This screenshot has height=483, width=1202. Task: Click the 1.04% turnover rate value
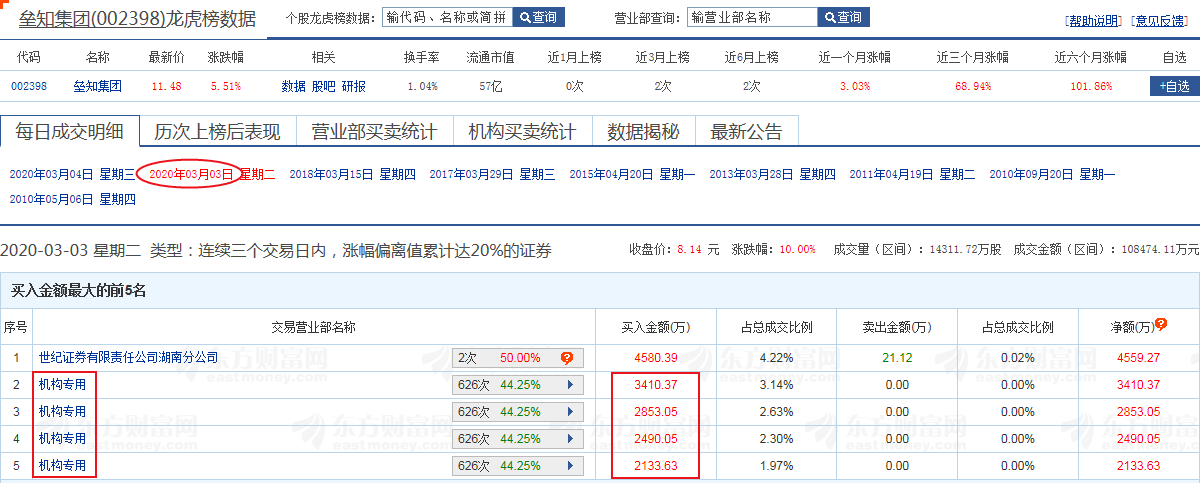(422, 86)
